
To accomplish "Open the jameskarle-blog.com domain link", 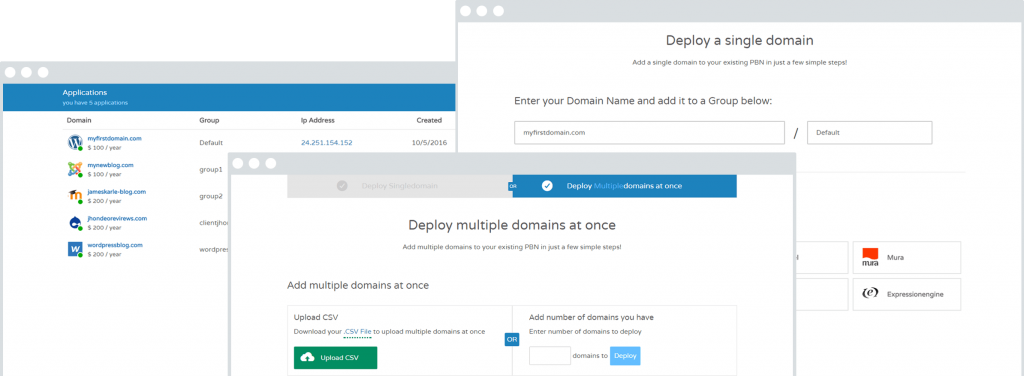I will [x=116, y=192].
